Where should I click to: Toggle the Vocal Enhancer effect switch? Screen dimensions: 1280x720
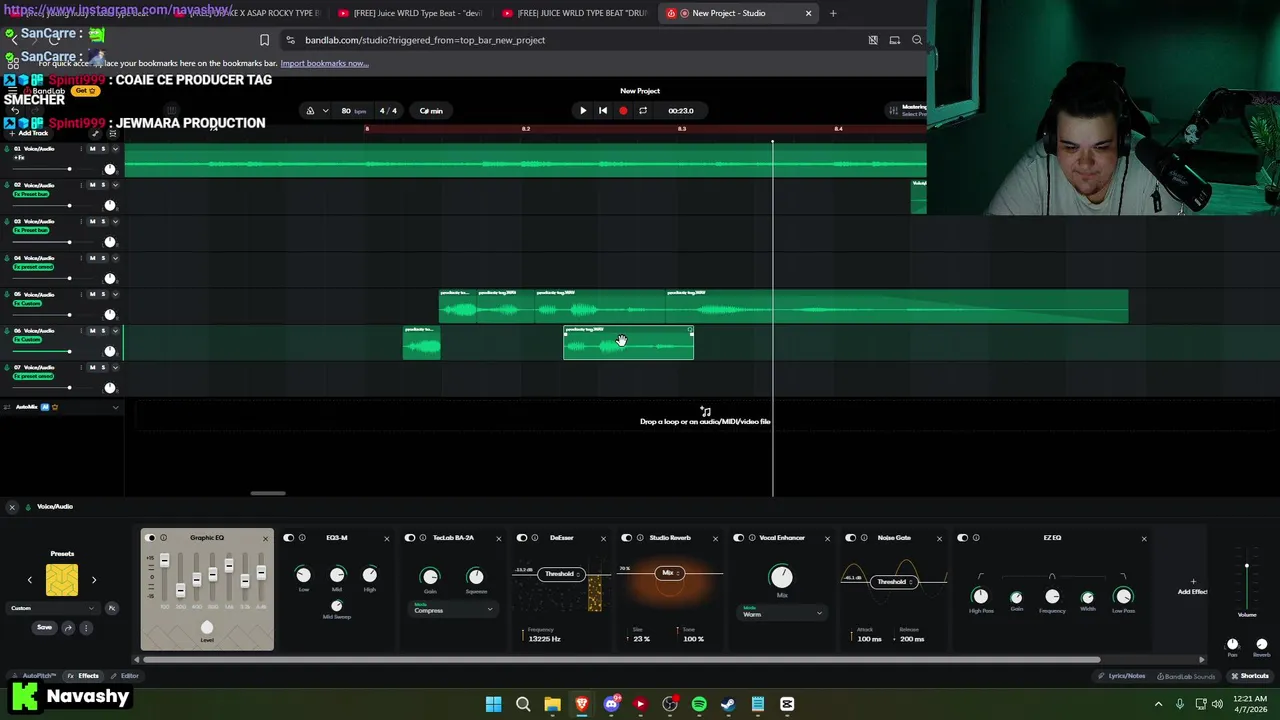point(738,538)
